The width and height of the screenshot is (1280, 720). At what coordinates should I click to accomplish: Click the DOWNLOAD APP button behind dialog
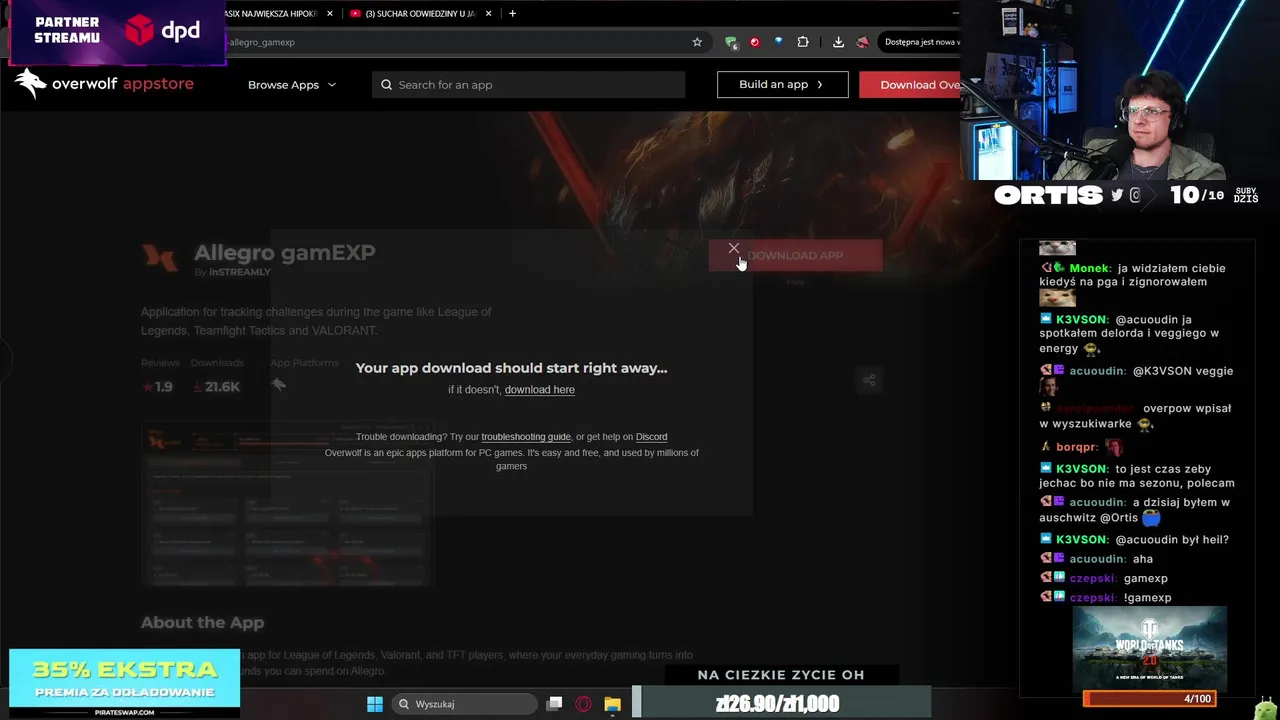click(795, 256)
